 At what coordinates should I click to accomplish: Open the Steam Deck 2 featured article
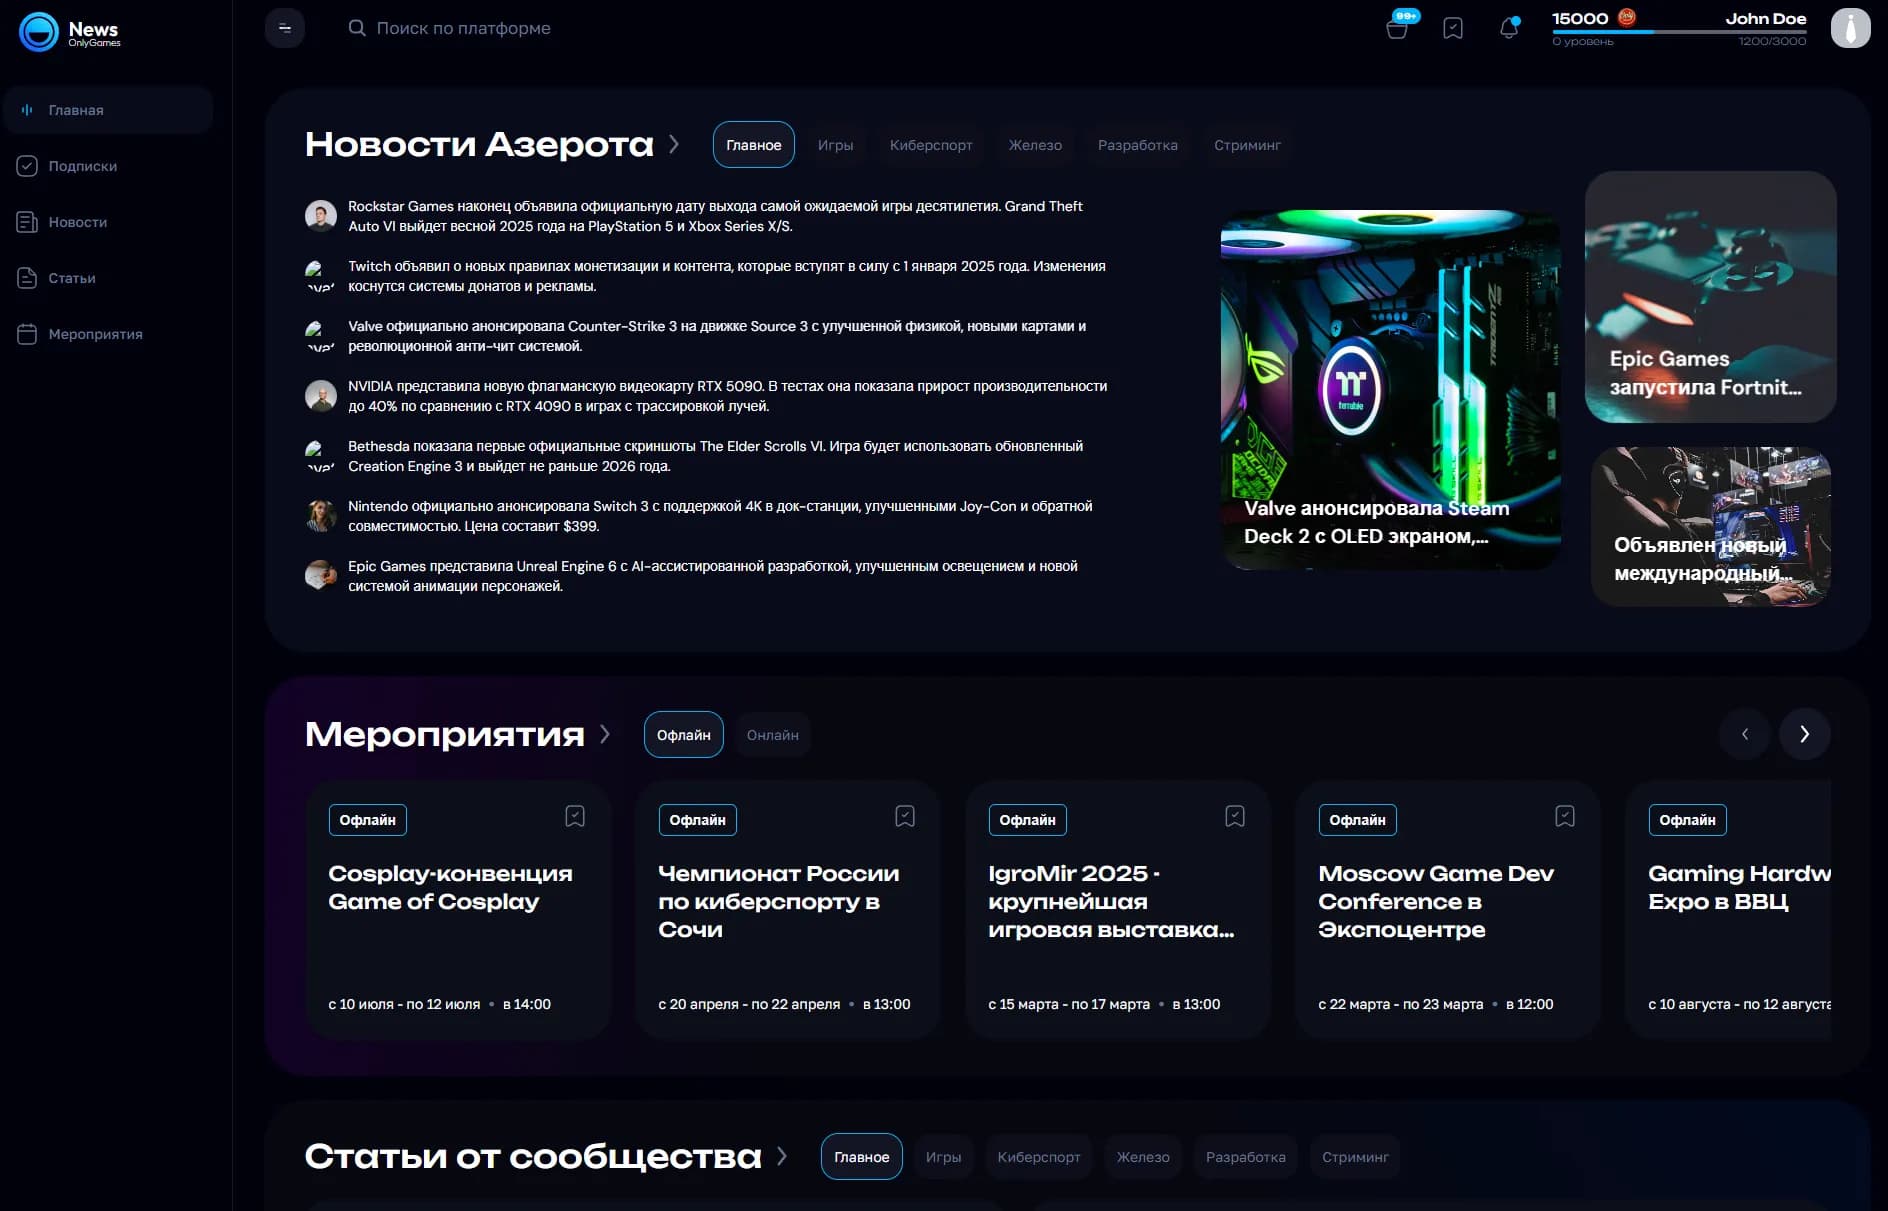click(1390, 390)
